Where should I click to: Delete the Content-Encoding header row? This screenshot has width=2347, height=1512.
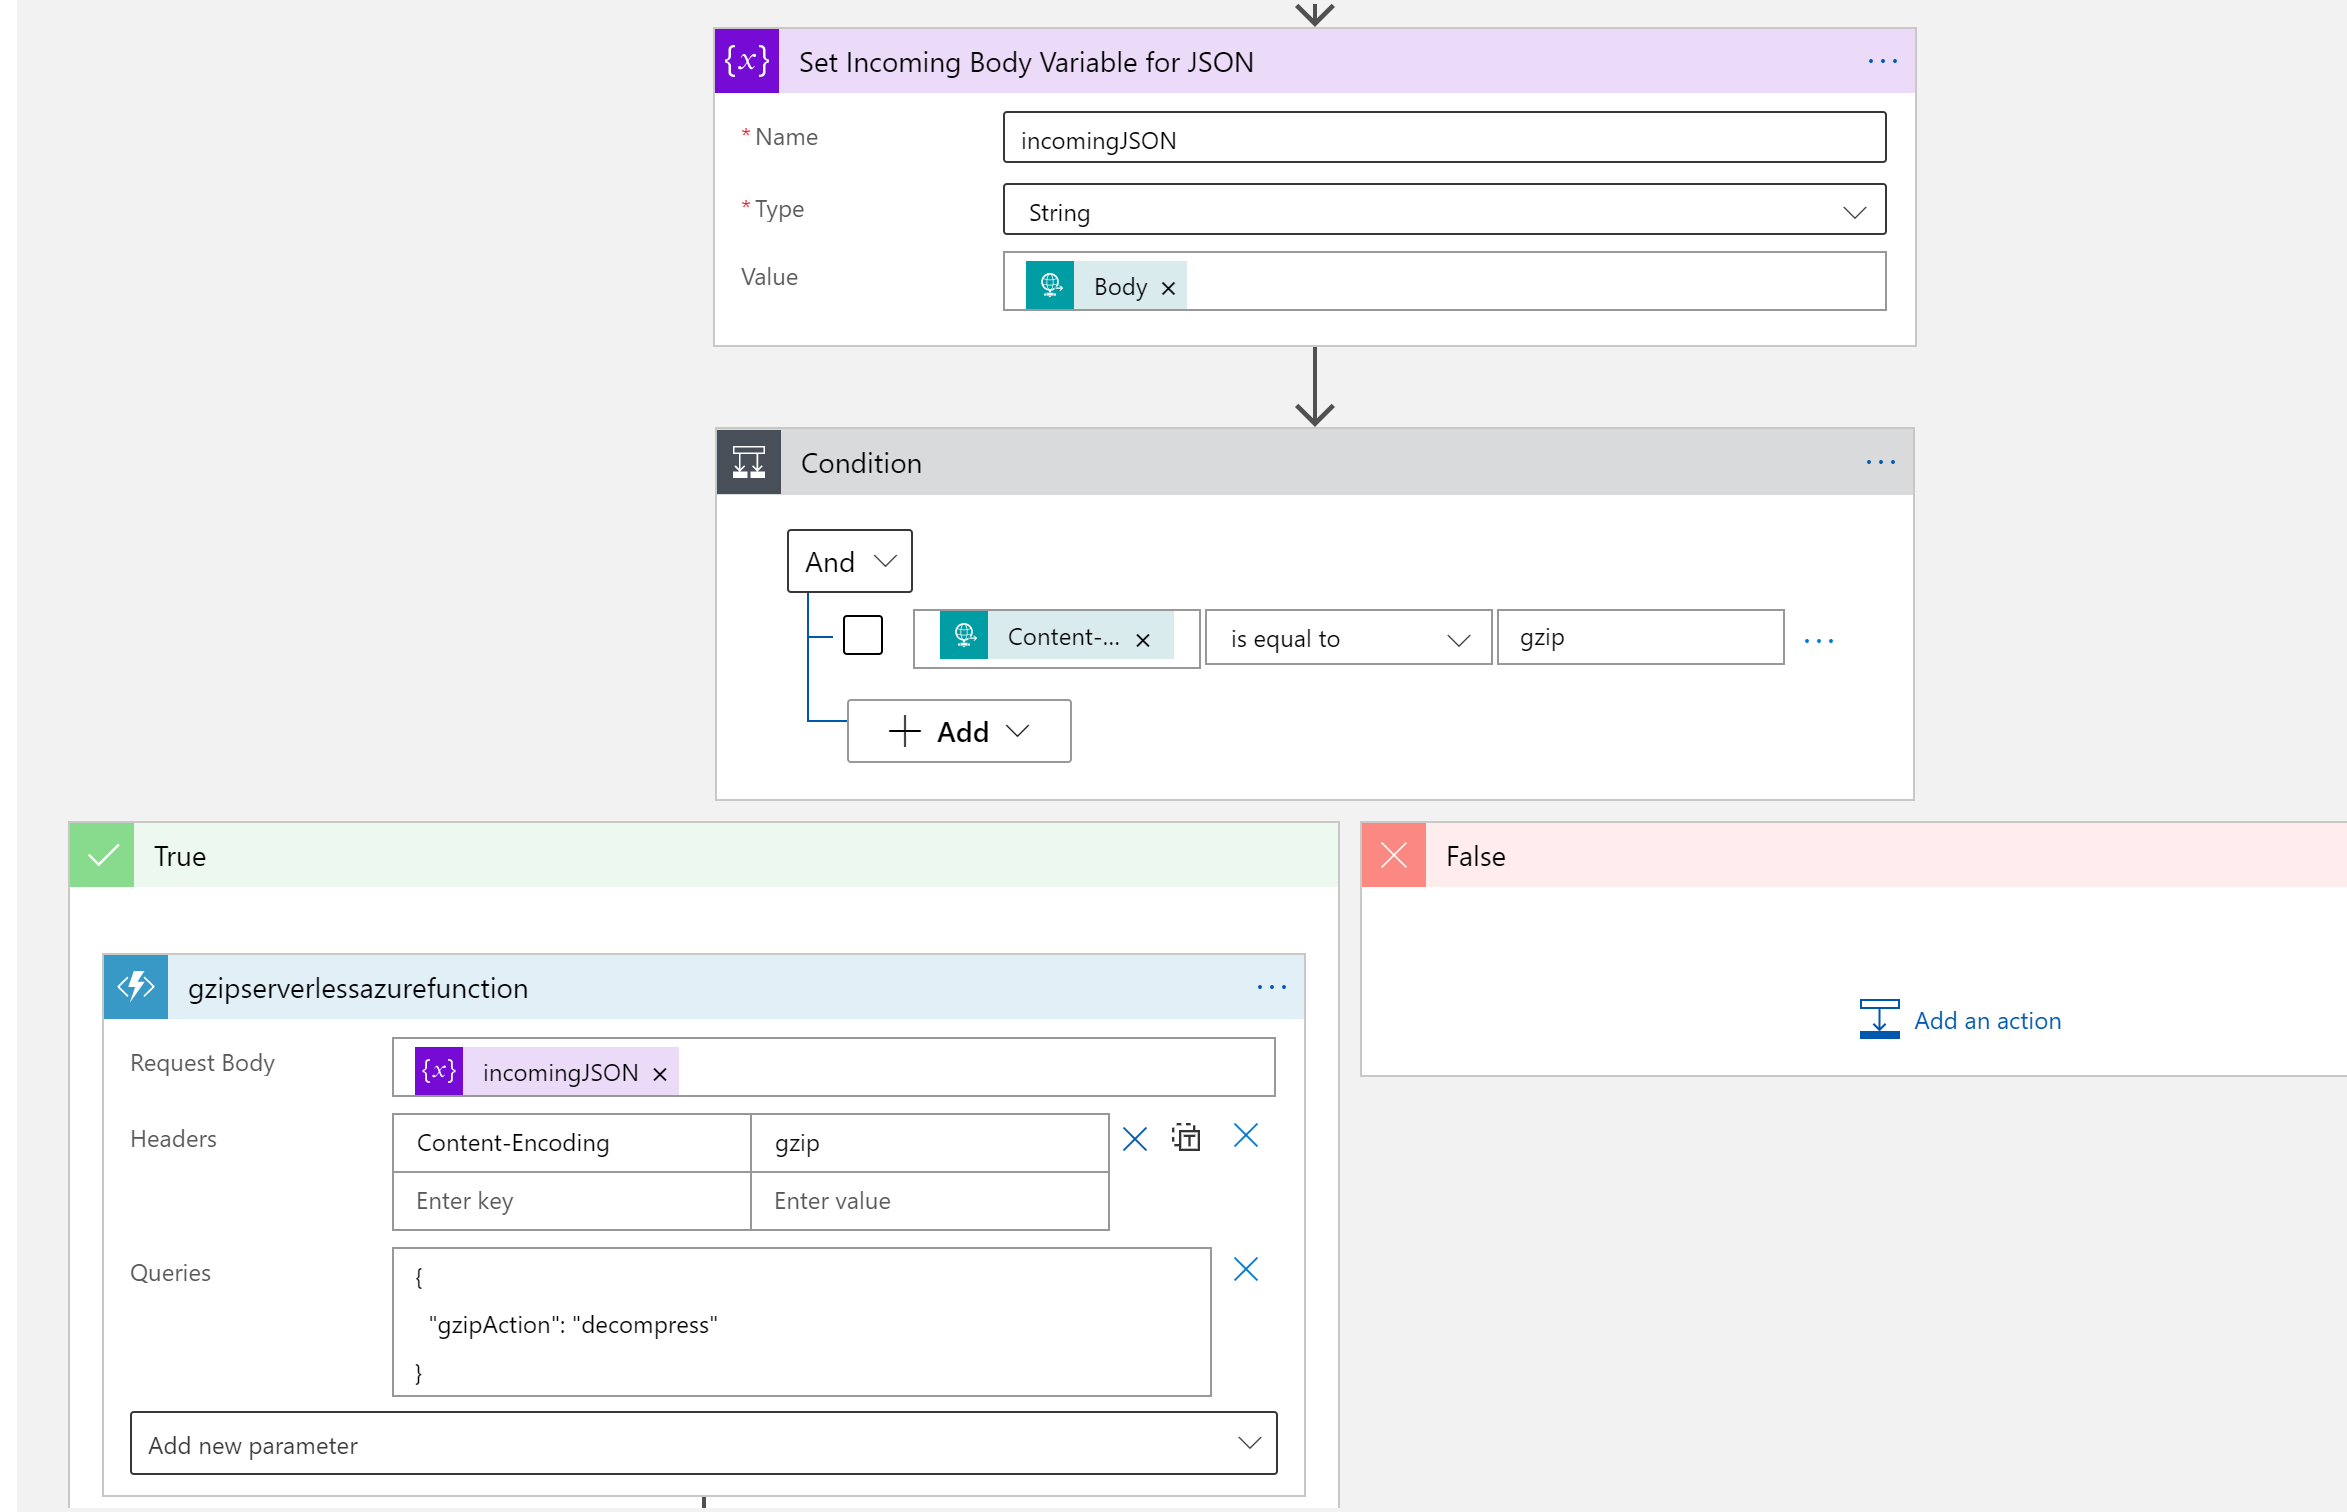pos(1135,1139)
